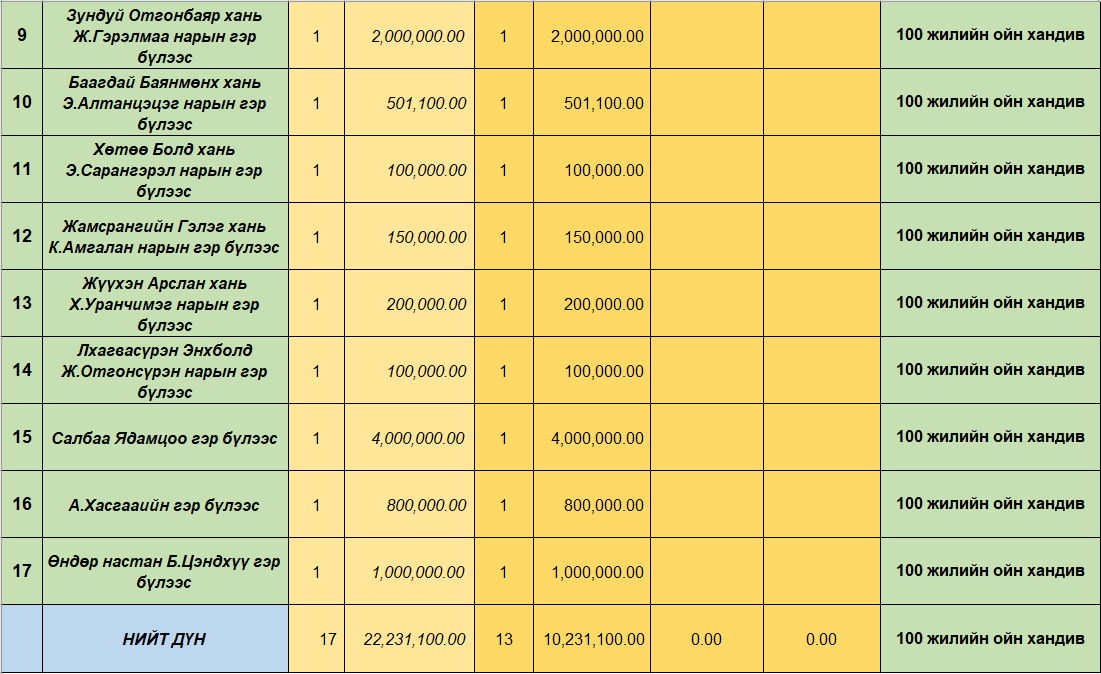Select row 14's 100 жилийн ойн хандив cell

pos(990,370)
